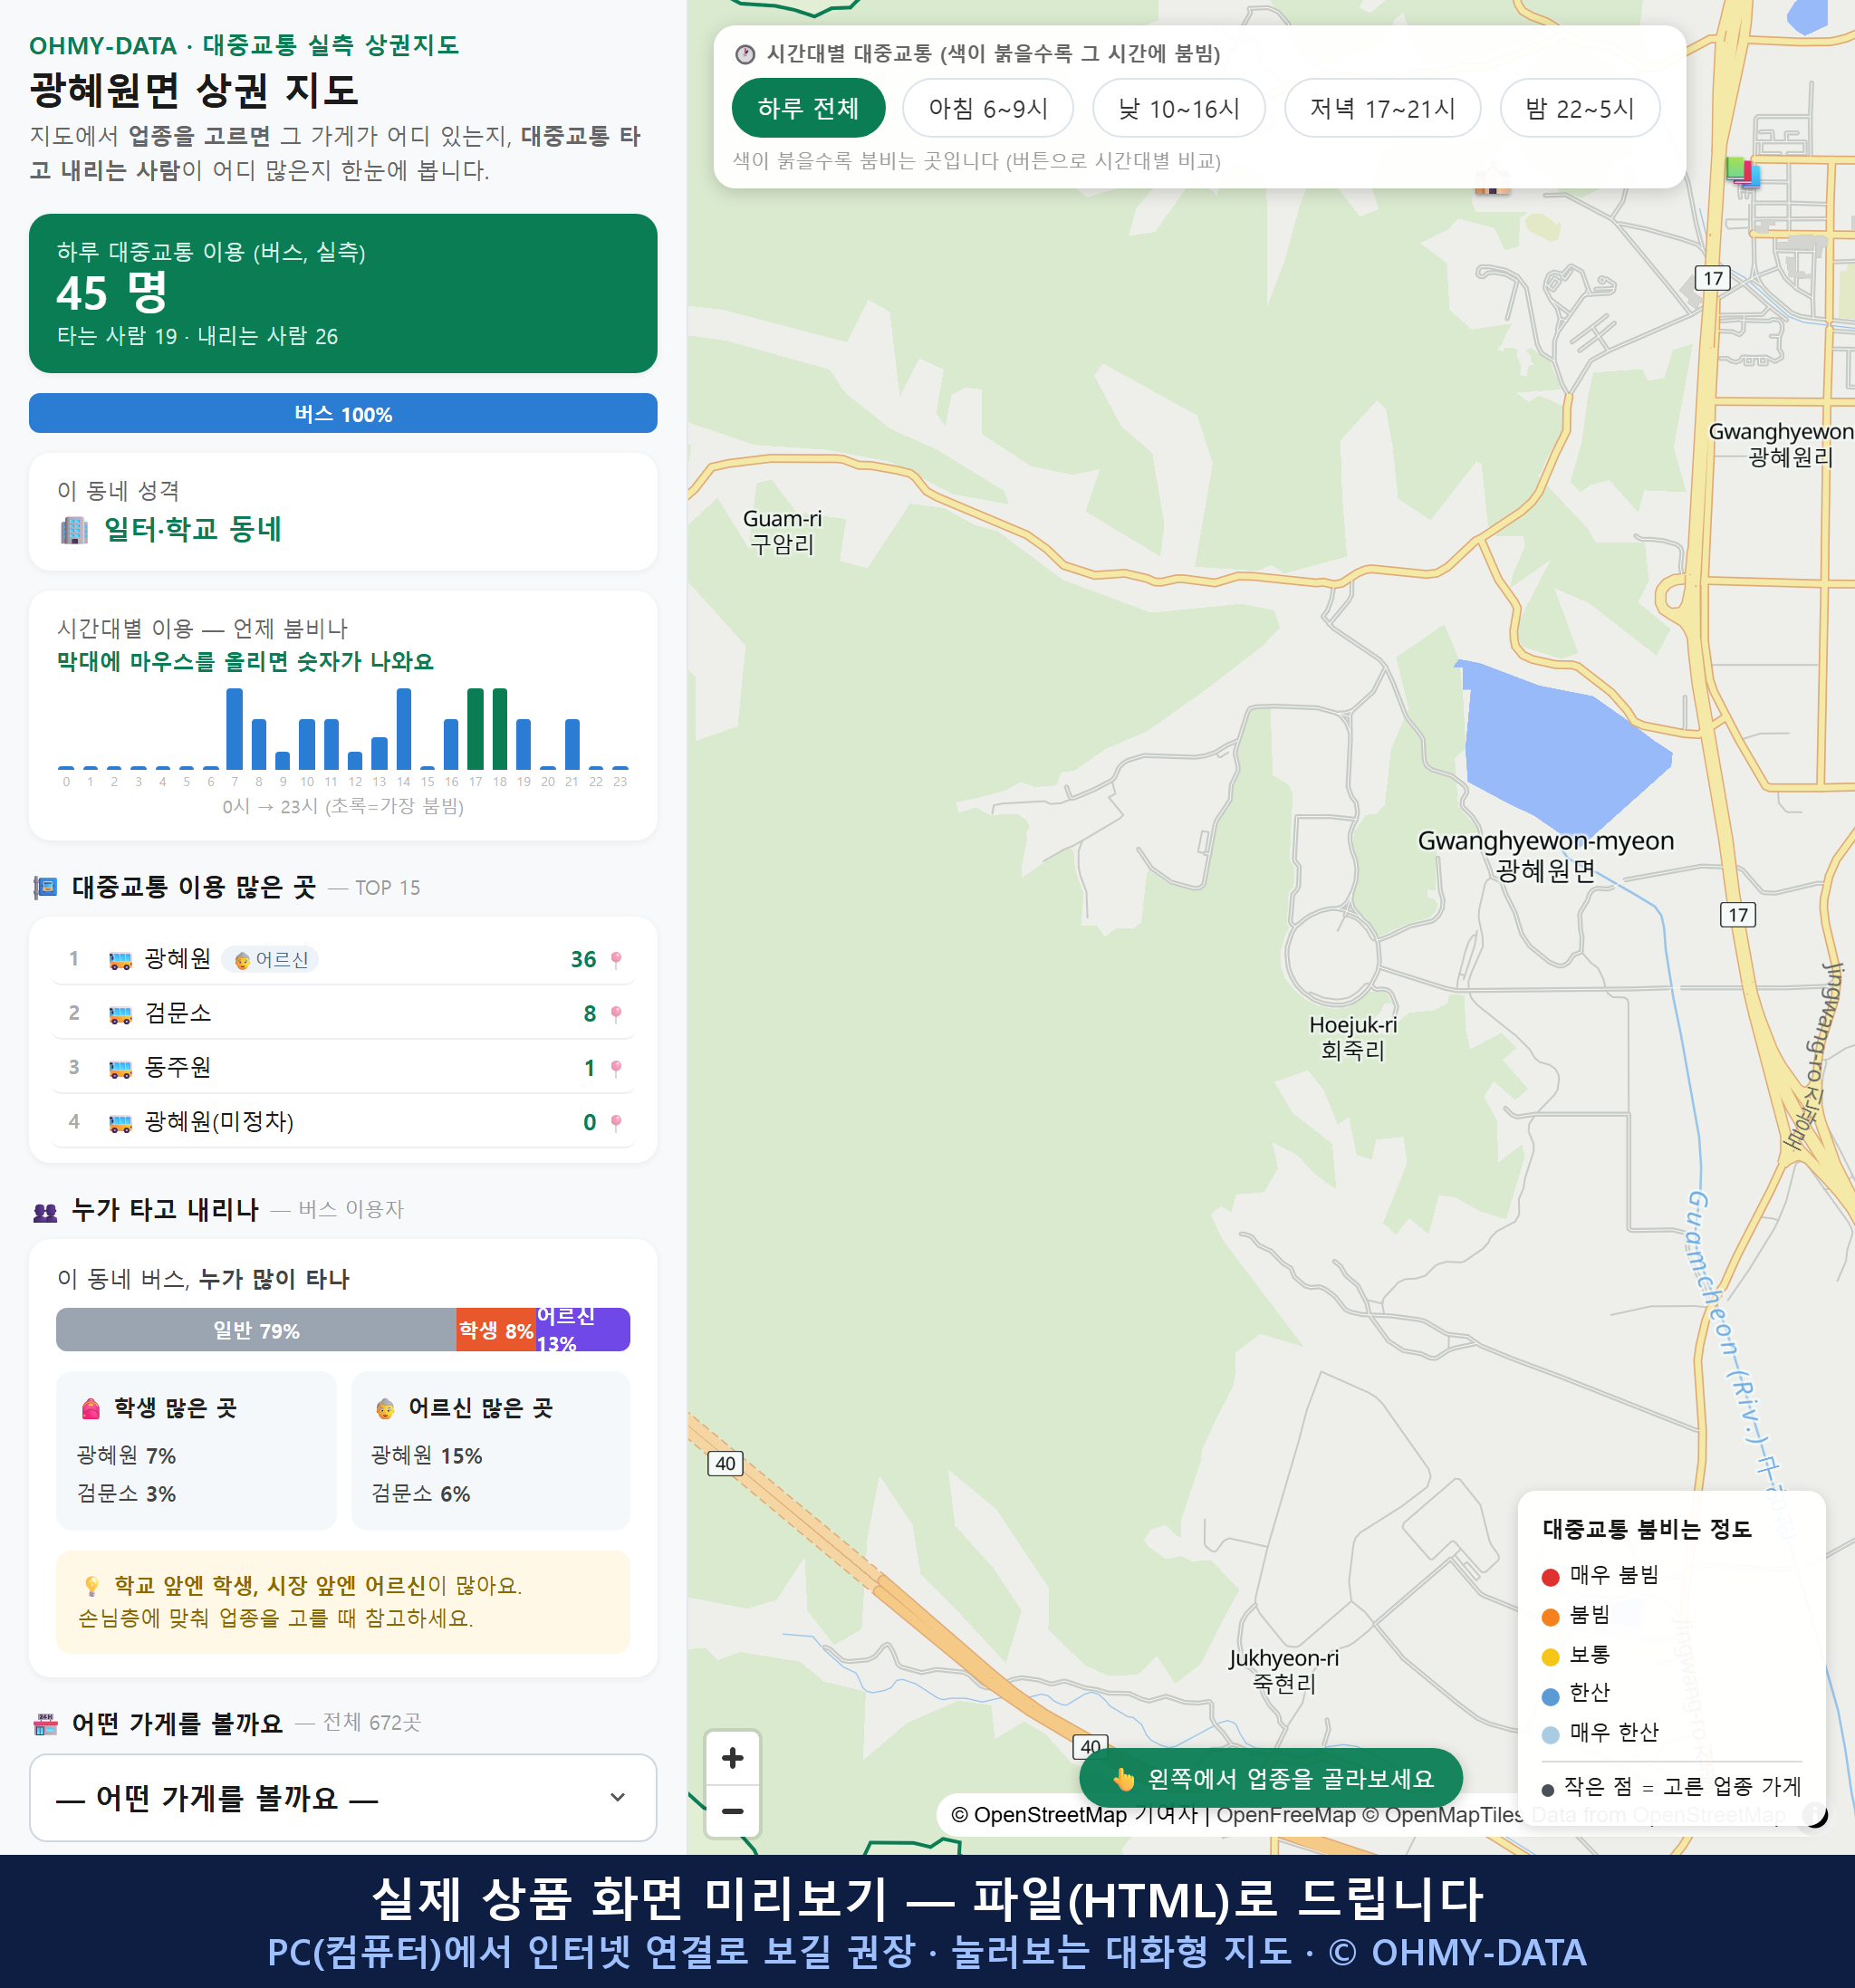The image size is (1855, 1988).
Task: Click the chart bar for hour 14
Action: point(404,729)
